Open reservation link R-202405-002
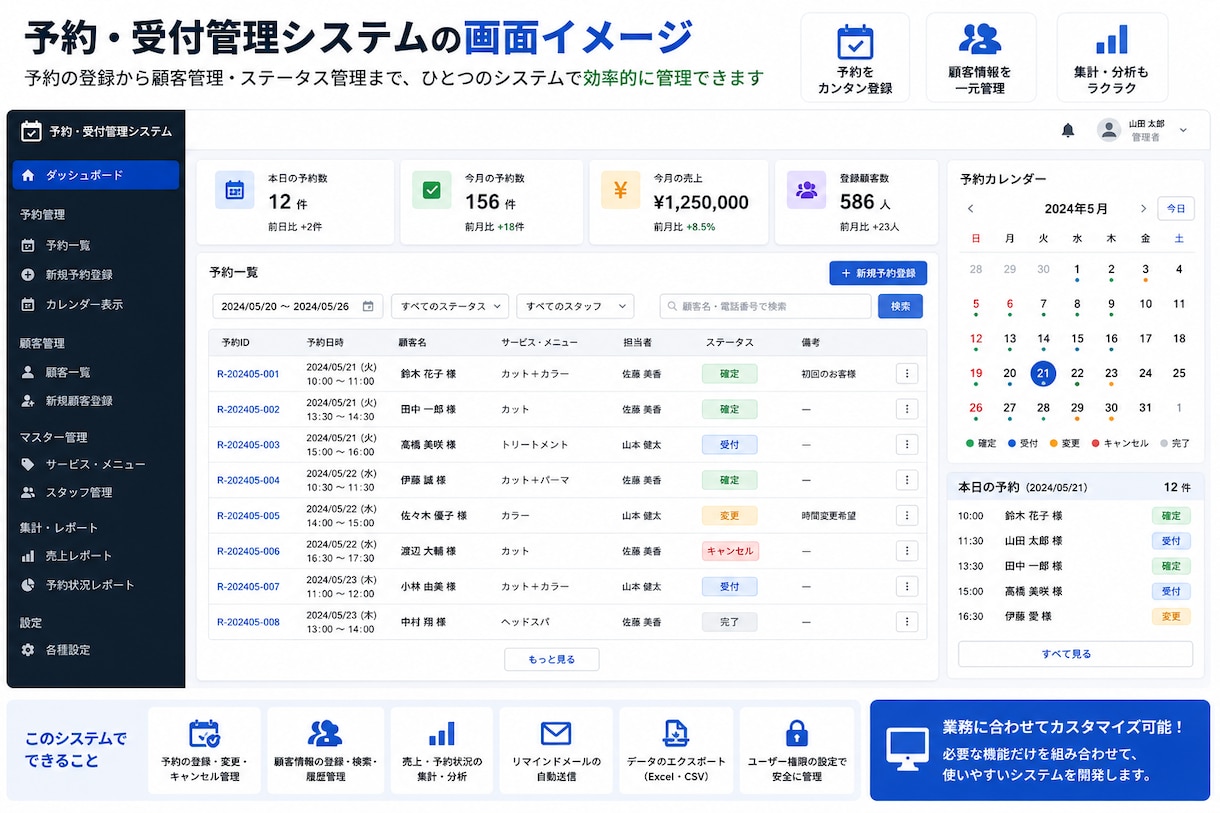 click(248, 409)
